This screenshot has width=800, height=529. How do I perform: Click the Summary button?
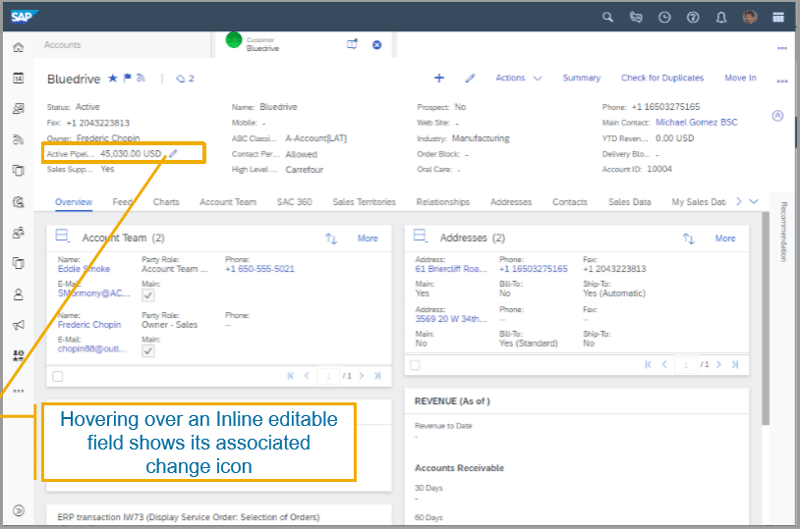click(581, 78)
